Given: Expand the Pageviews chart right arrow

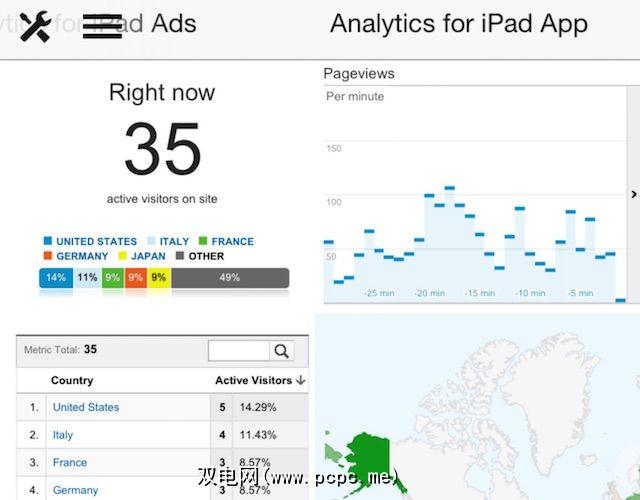Looking at the screenshot, I should (x=634, y=194).
